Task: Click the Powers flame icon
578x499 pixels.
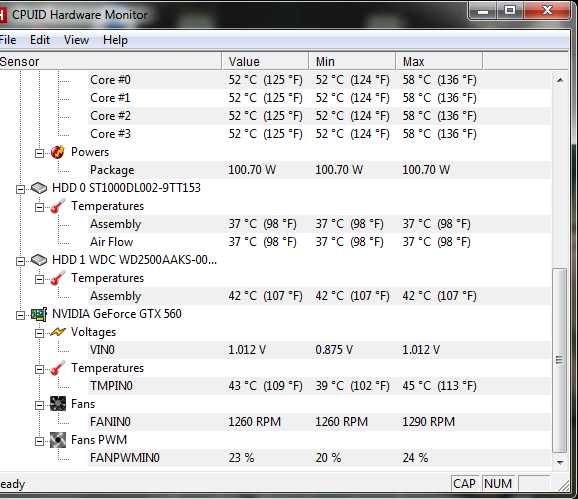Action: [58, 152]
